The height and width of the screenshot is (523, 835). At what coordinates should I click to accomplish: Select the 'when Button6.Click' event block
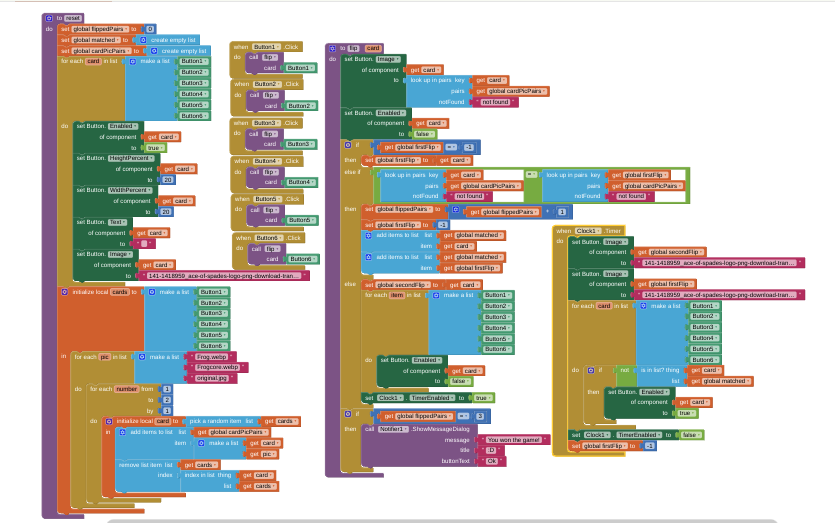(x=245, y=238)
